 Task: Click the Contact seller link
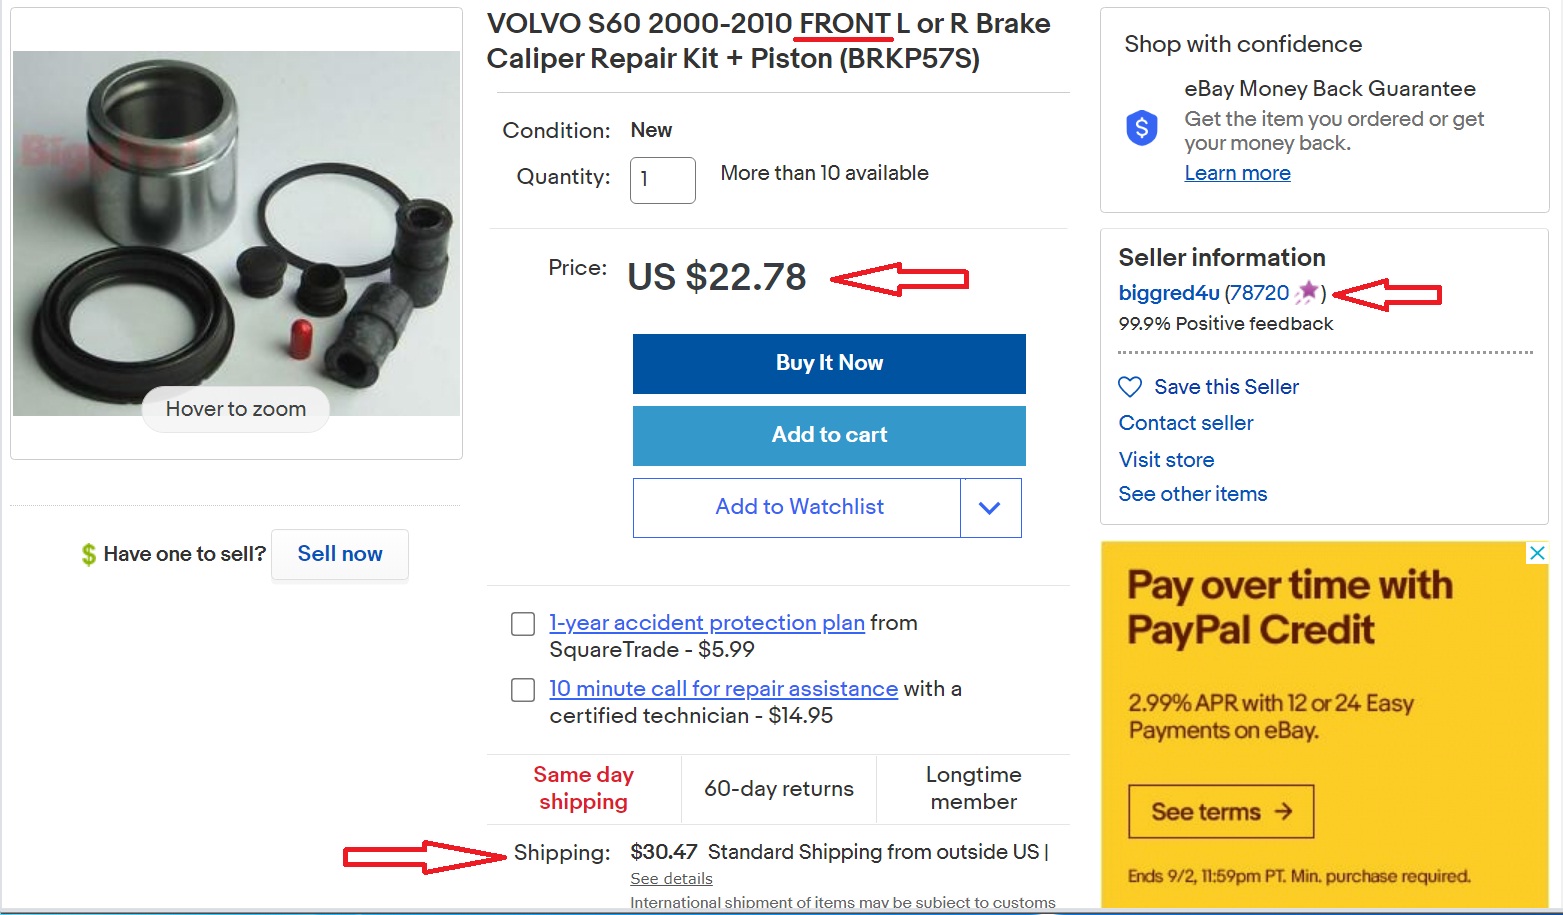click(1186, 423)
